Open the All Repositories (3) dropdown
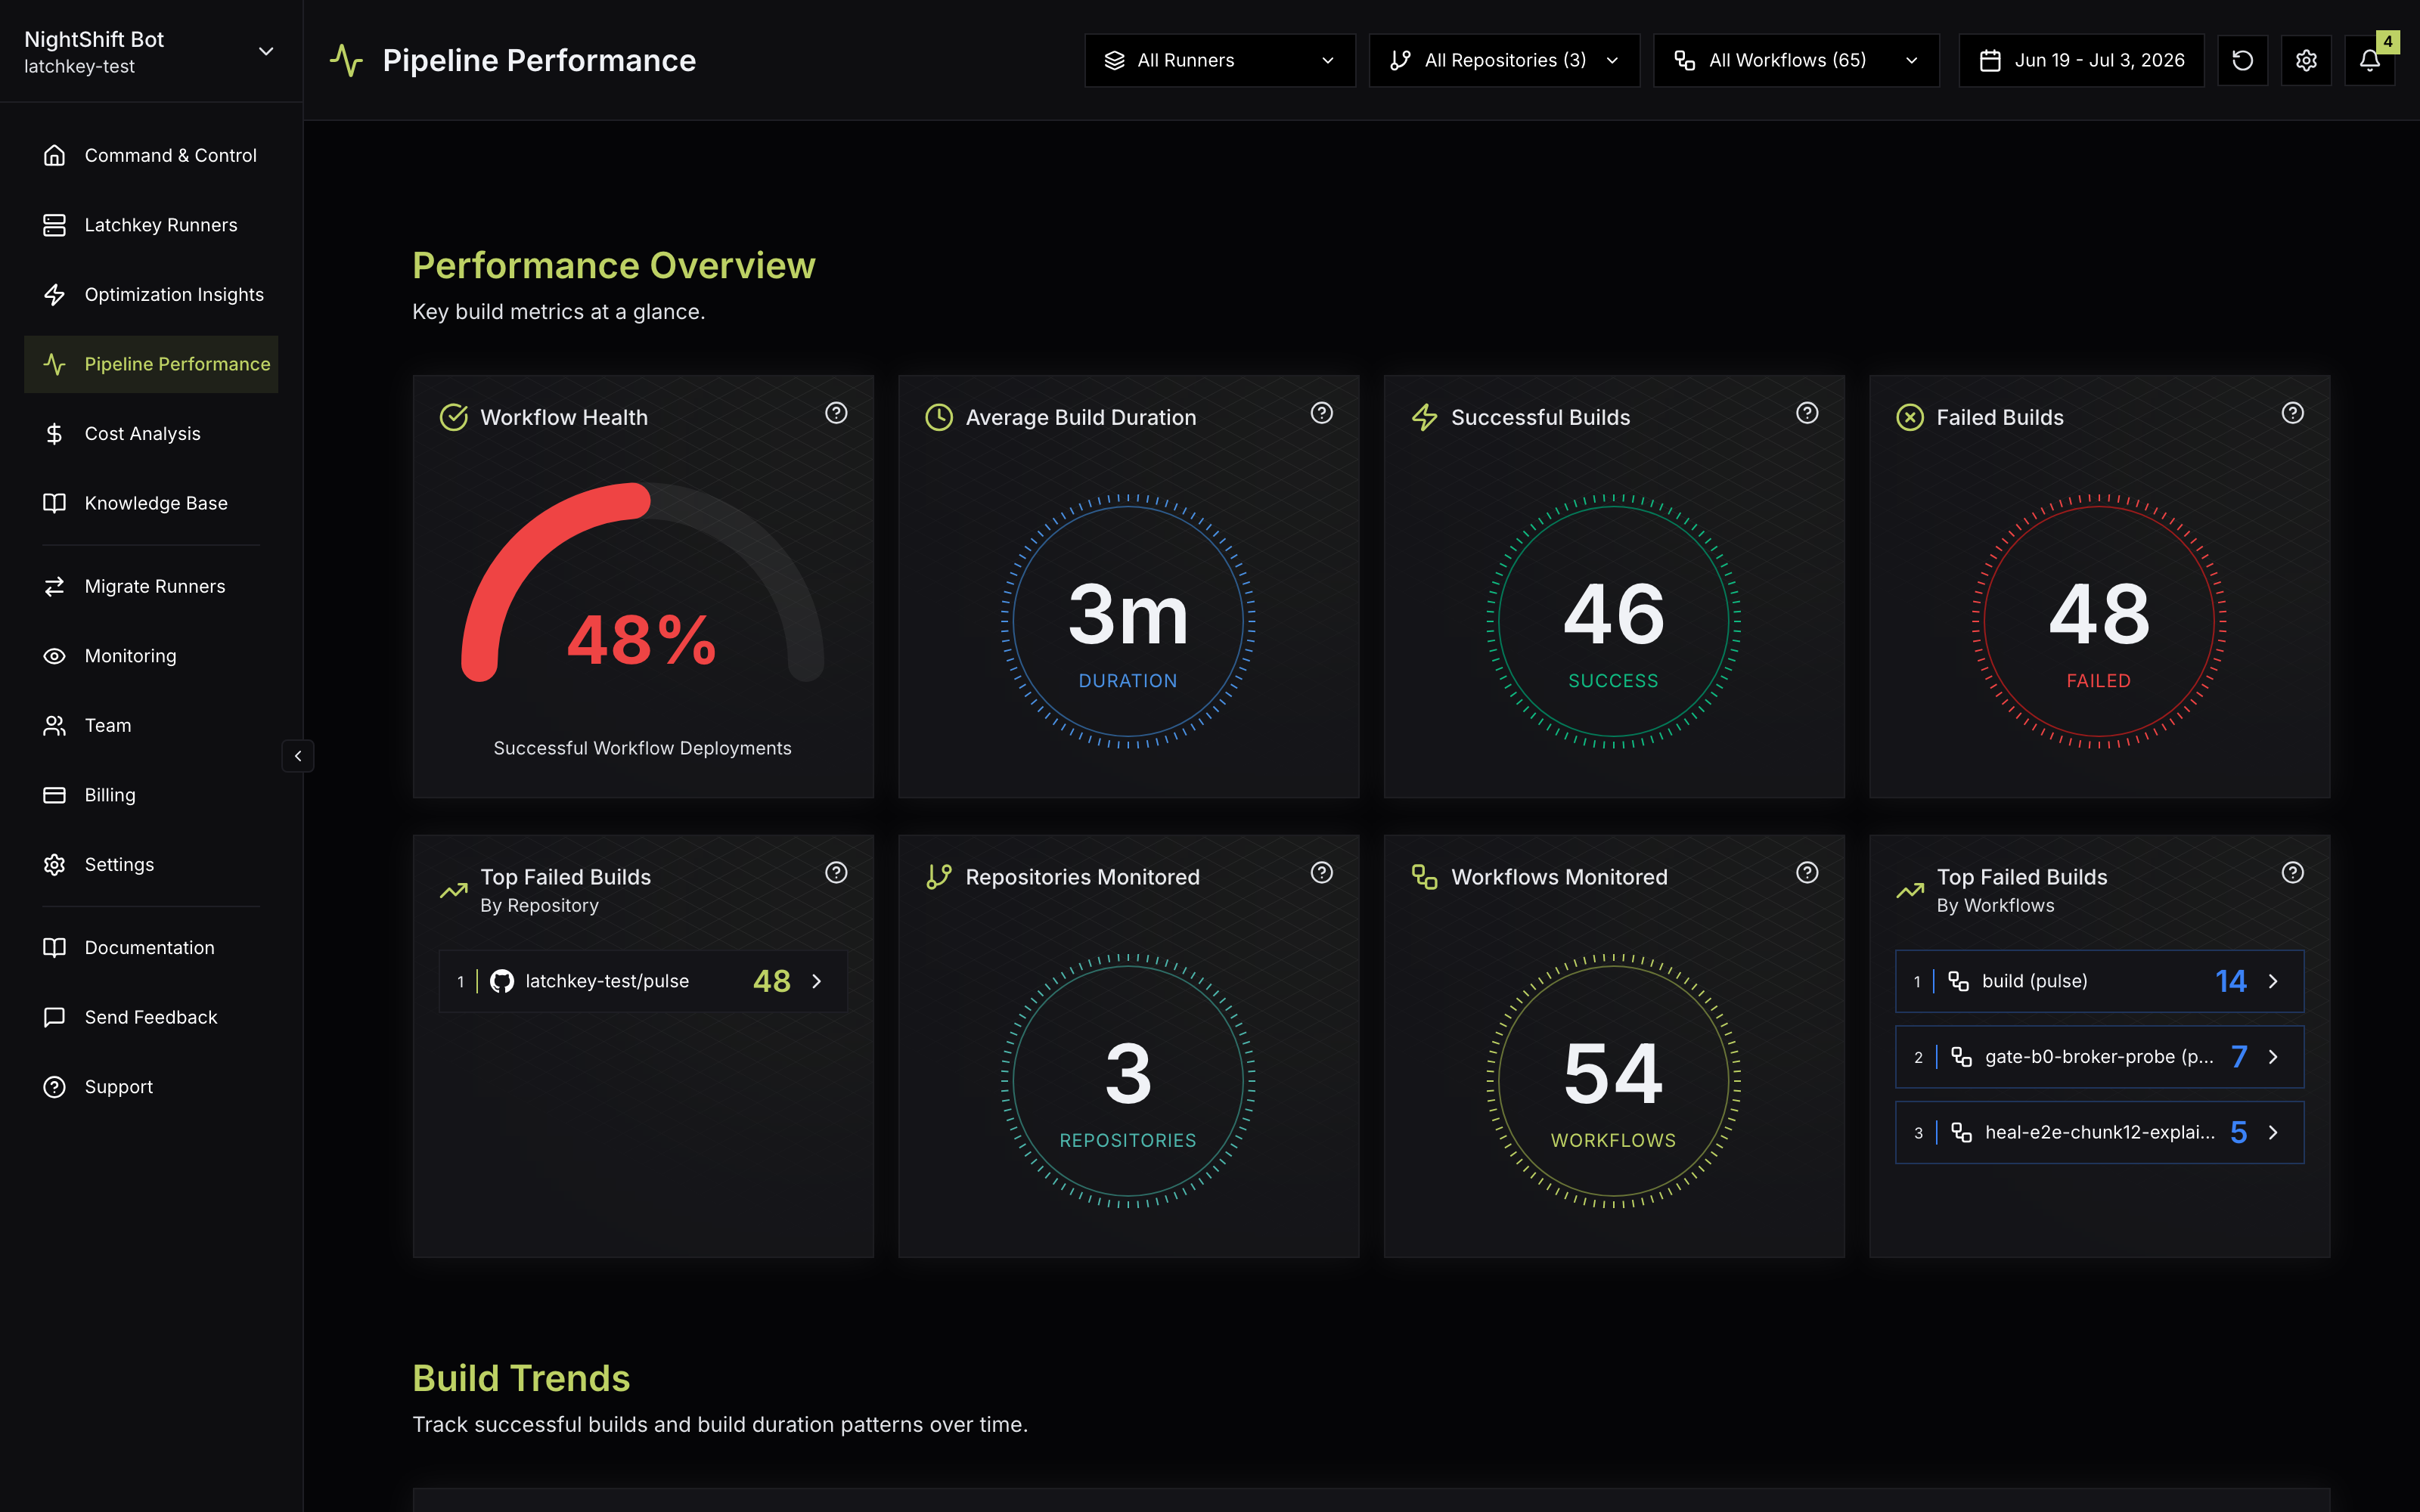This screenshot has height=1512, width=2420. (x=1504, y=60)
